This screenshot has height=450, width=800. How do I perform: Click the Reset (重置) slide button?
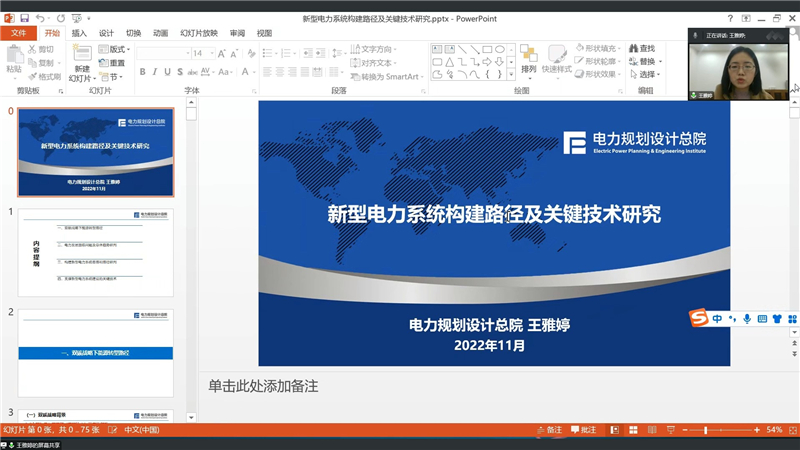(112, 63)
